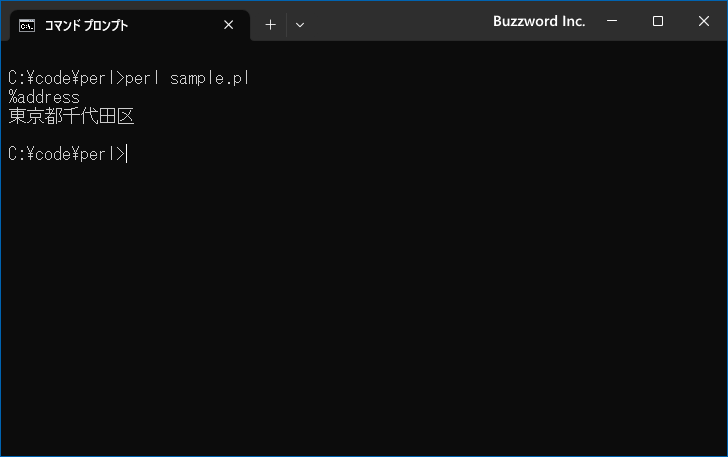Minimize the terminal window
Screen dimensions: 728x457
(x=612, y=21)
